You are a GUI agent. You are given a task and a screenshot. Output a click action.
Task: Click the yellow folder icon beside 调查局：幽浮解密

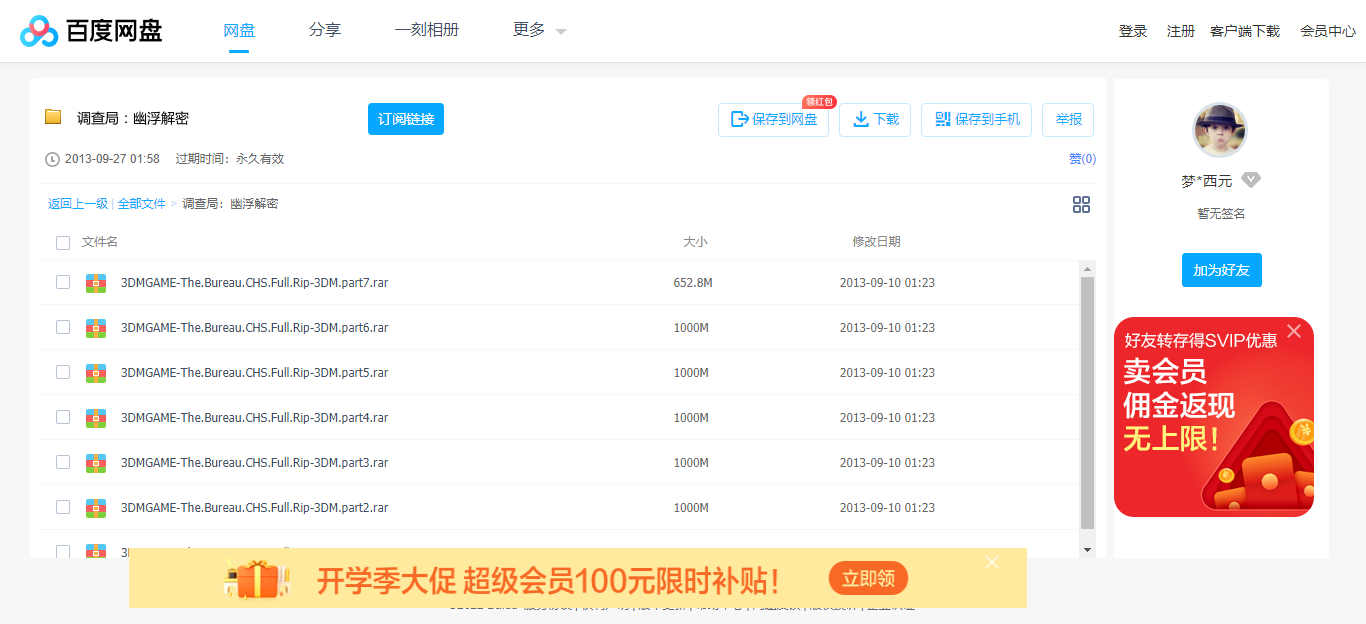(53, 116)
